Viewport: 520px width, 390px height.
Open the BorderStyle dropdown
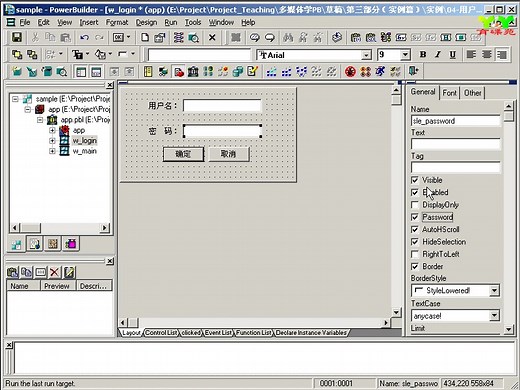pyautogui.click(x=494, y=291)
